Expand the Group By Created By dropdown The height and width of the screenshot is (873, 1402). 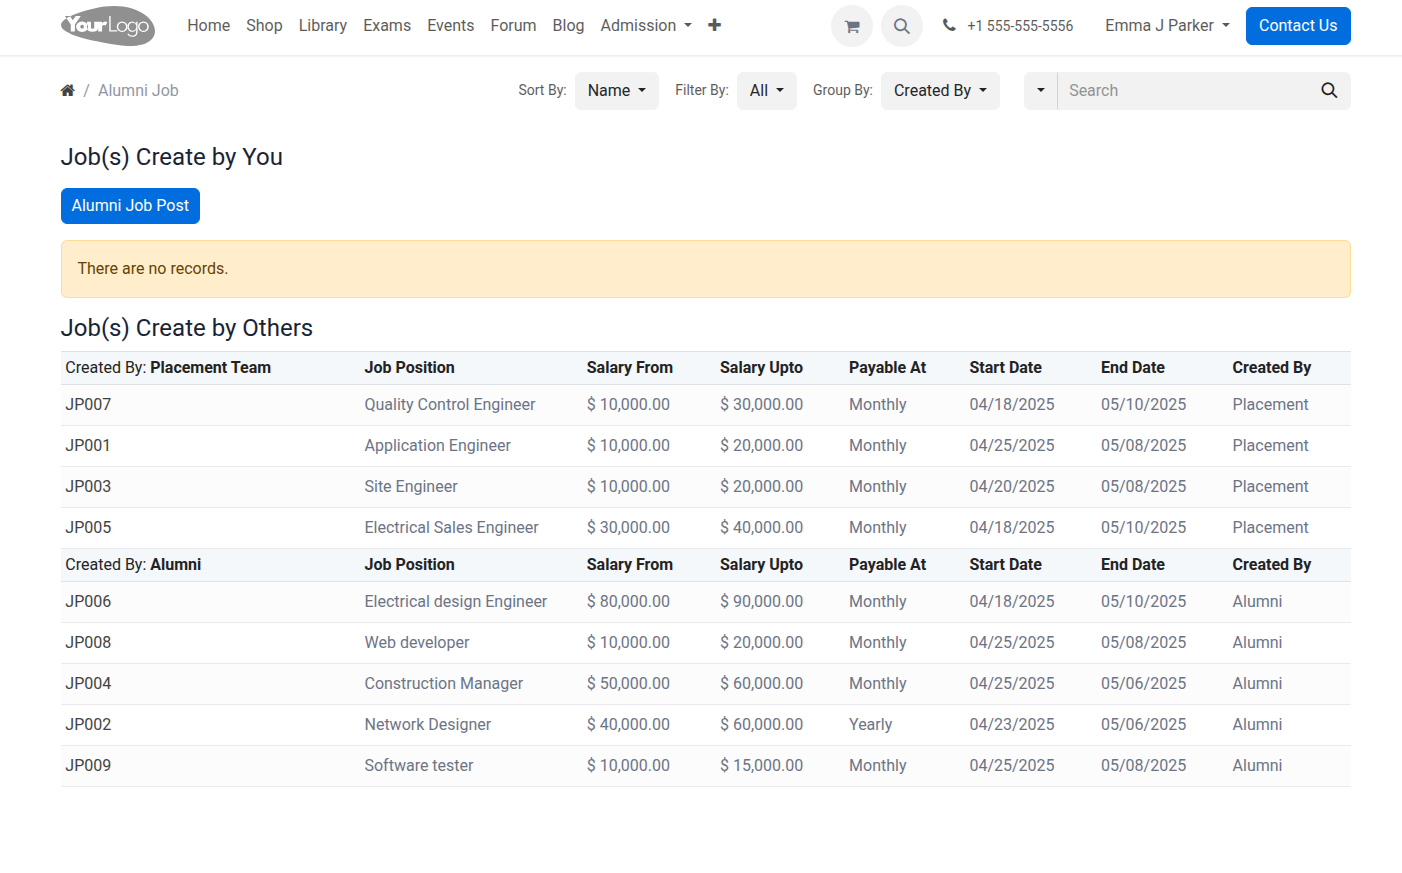click(x=940, y=91)
